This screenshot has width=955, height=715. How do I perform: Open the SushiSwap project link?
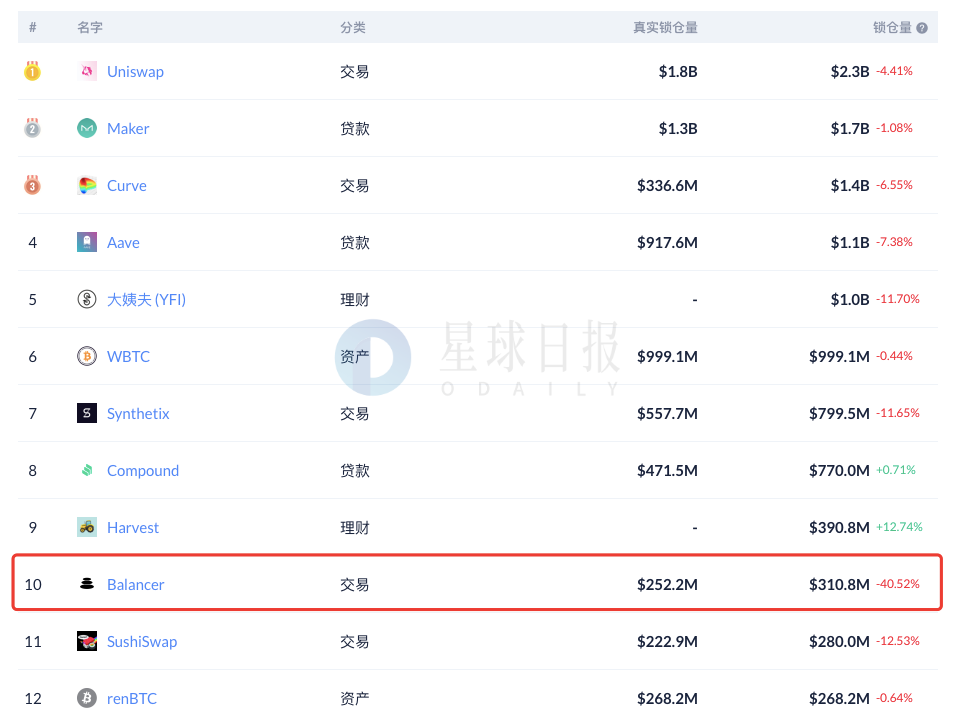[142, 642]
